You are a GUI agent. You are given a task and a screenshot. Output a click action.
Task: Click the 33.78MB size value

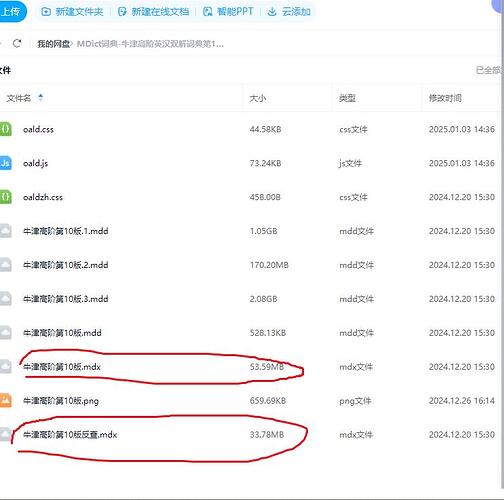(x=267, y=435)
